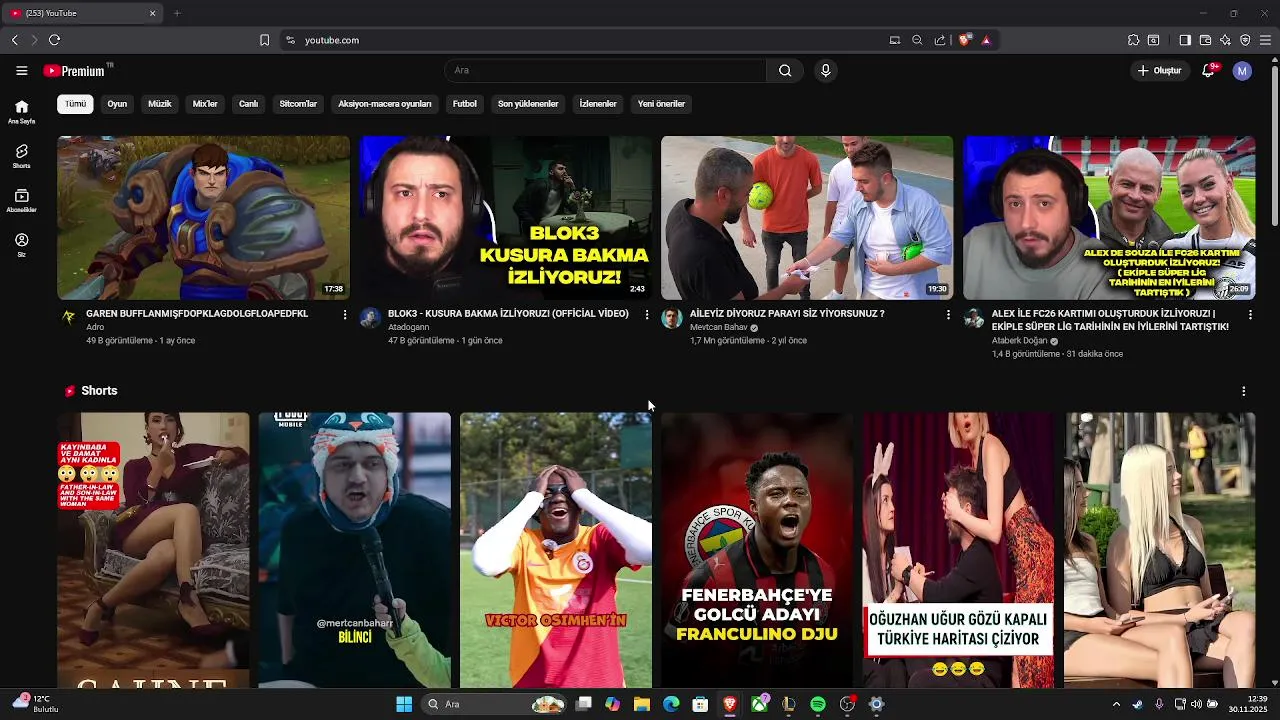Open the Siz section in sidebar

(21, 245)
